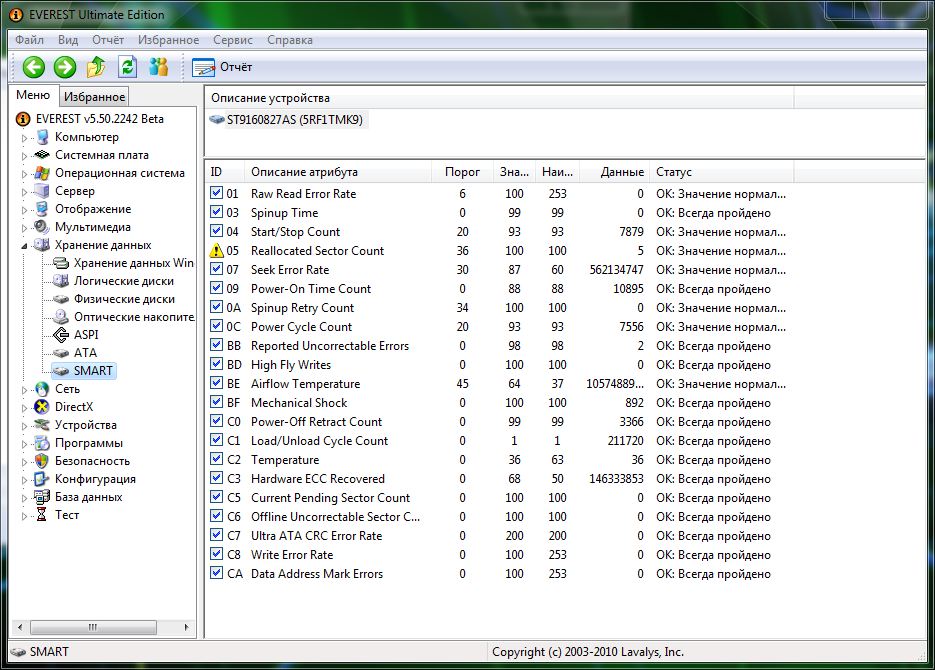The height and width of the screenshot is (670, 935).
Task: Uncheck the Temperature attribute C2
Action: (216, 460)
